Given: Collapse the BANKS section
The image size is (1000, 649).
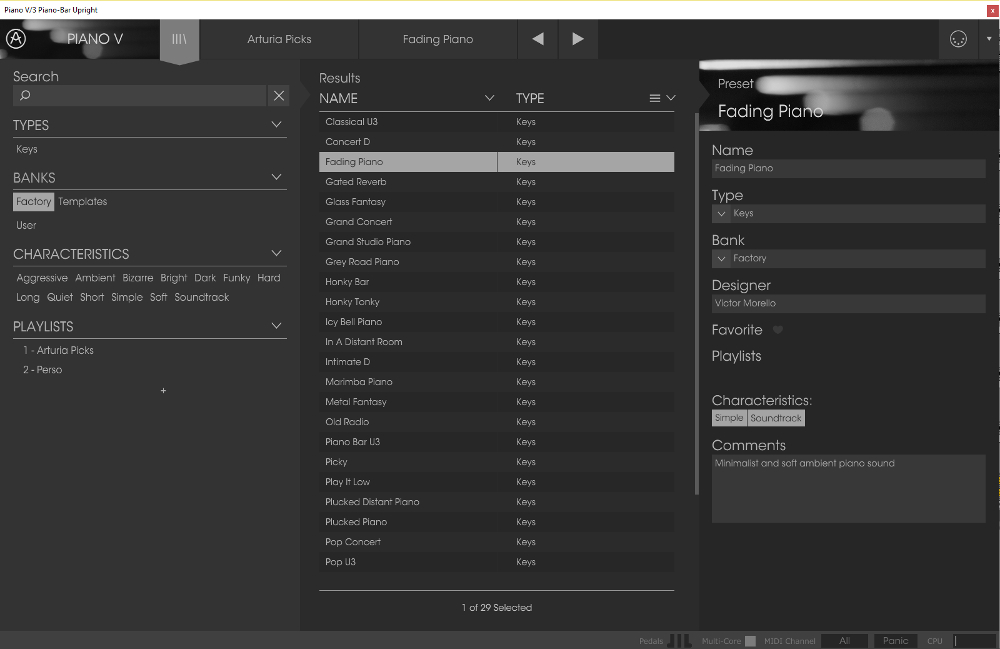Looking at the screenshot, I should 276,177.
